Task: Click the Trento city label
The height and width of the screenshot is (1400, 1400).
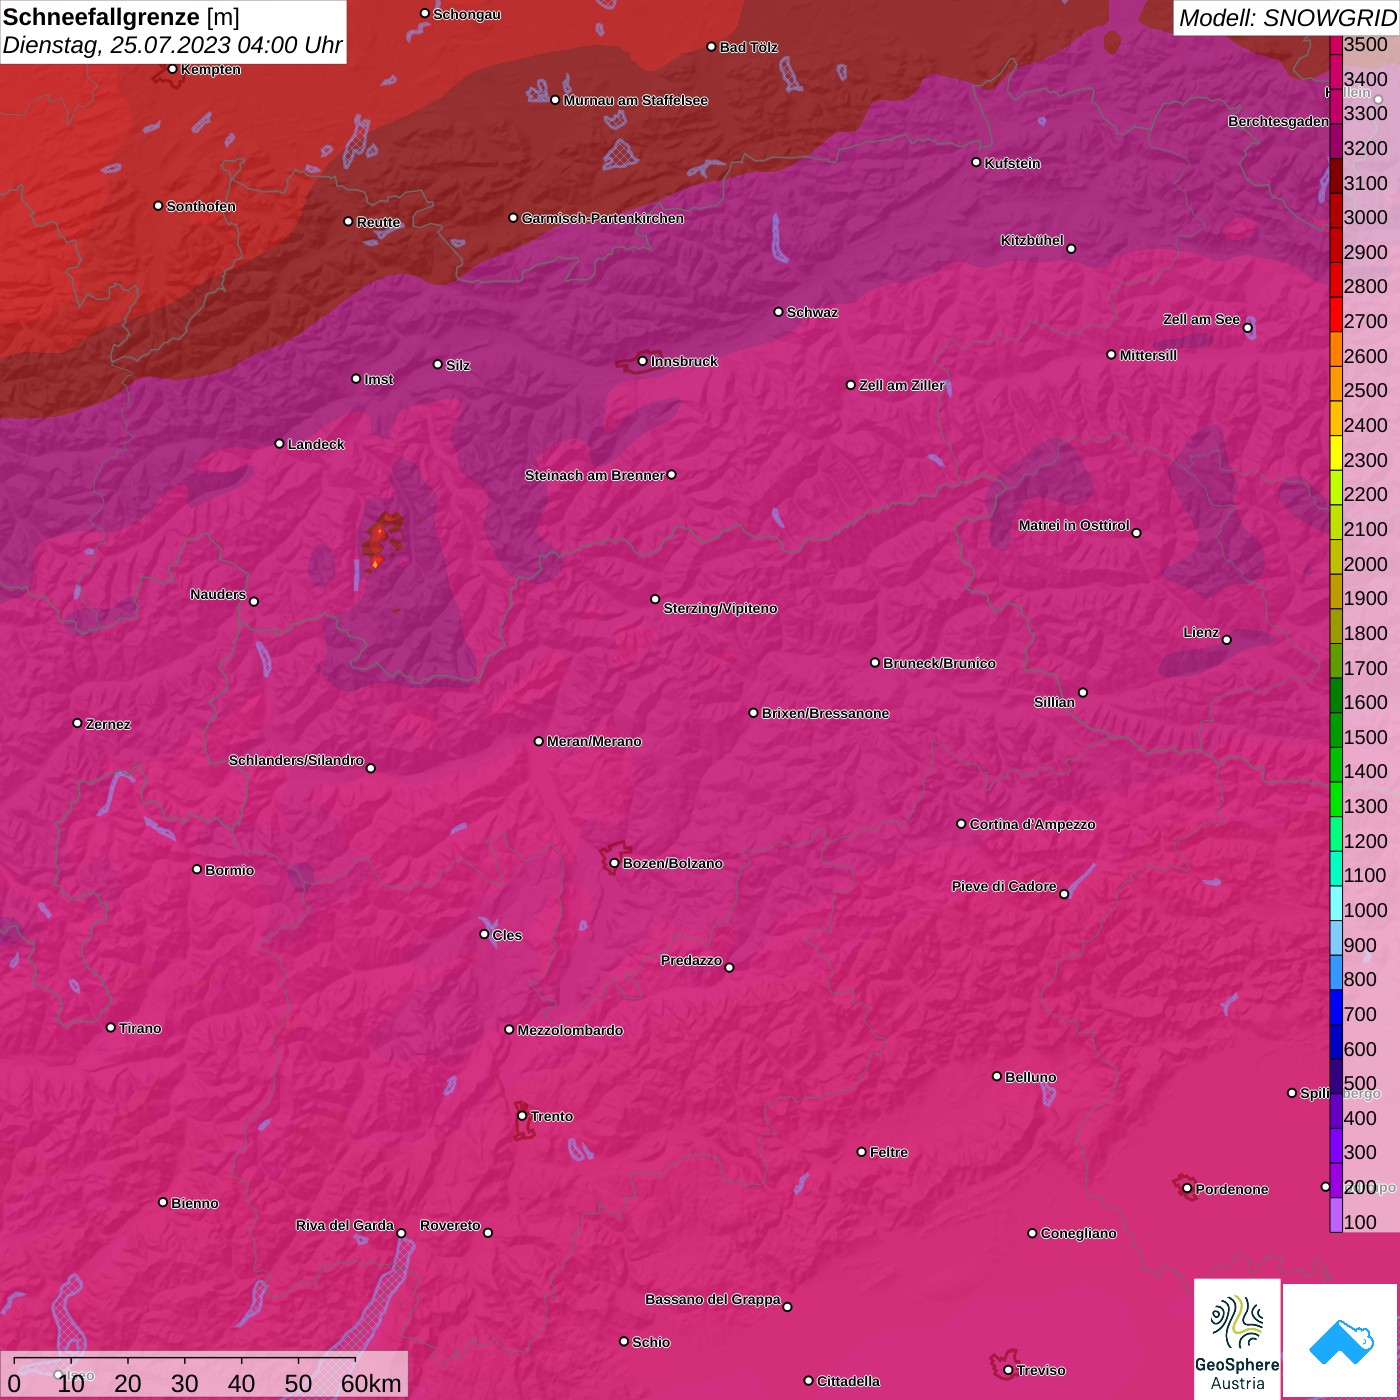Action: [x=552, y=1116]
